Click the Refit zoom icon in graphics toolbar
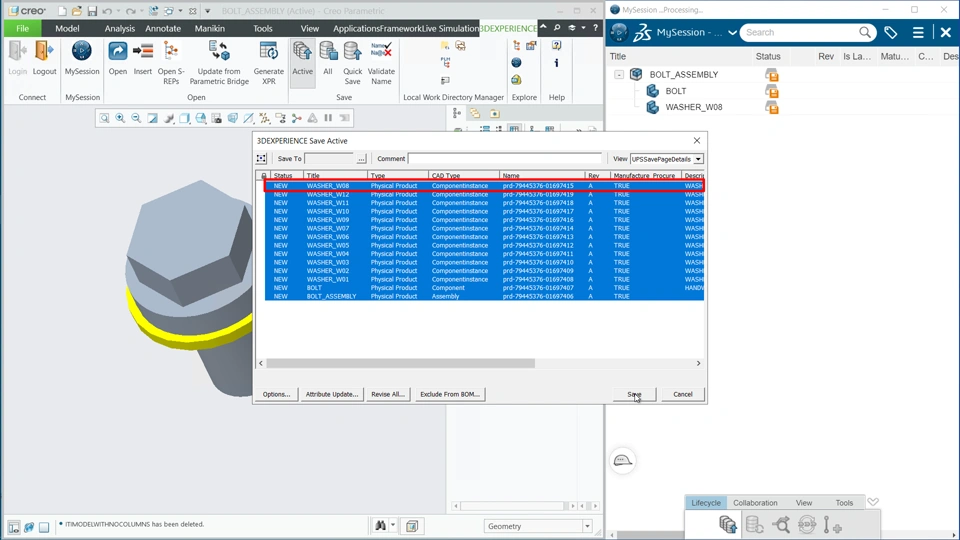 click(104, 118)
